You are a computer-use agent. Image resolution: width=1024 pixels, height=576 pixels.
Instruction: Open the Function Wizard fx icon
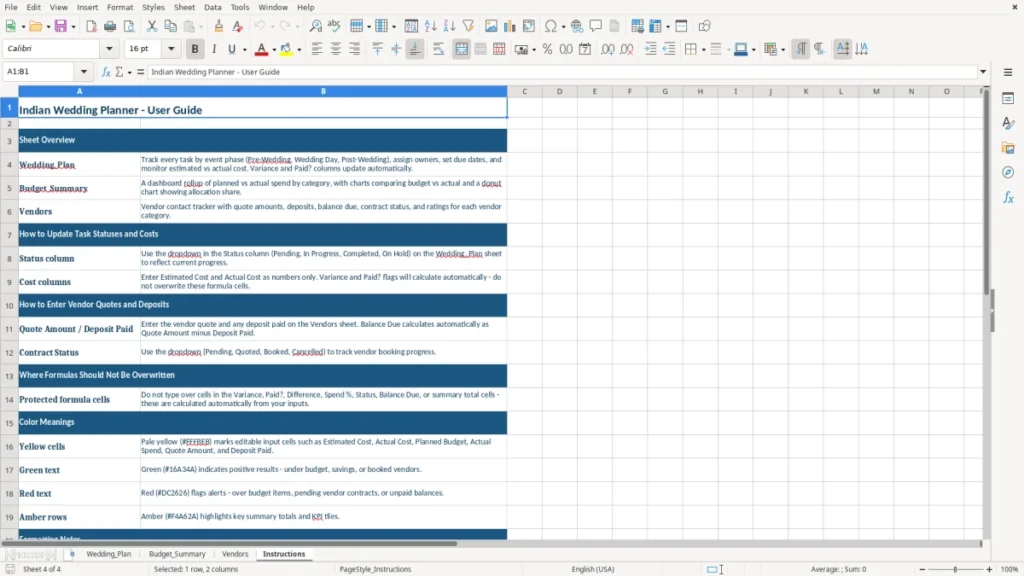pos(106,72)
